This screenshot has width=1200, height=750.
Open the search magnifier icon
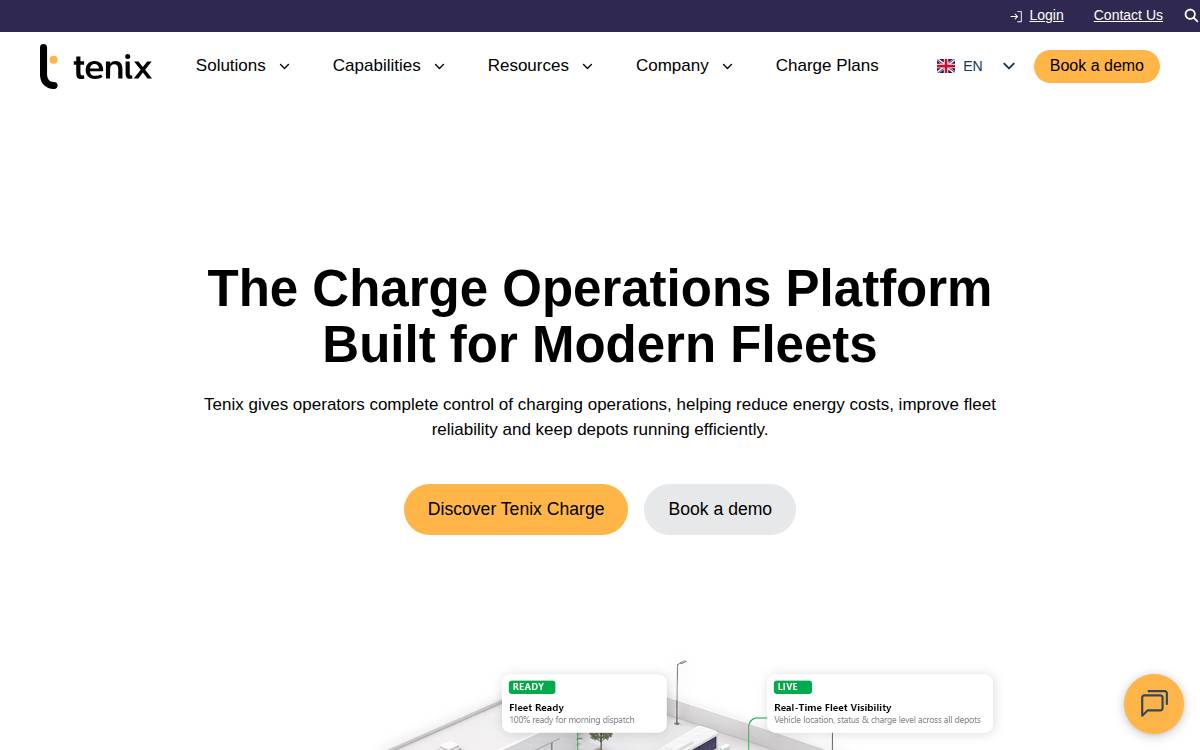point(1190,15)
